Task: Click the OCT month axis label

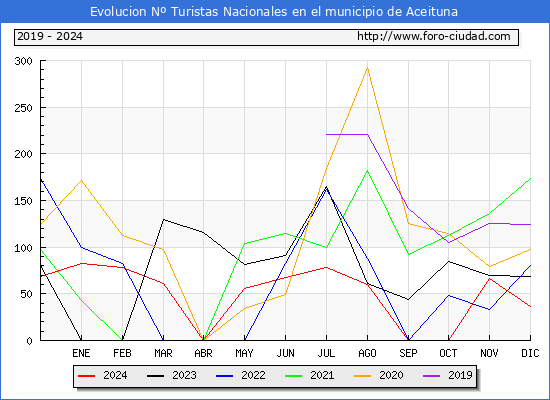Action: coord(448,353)
